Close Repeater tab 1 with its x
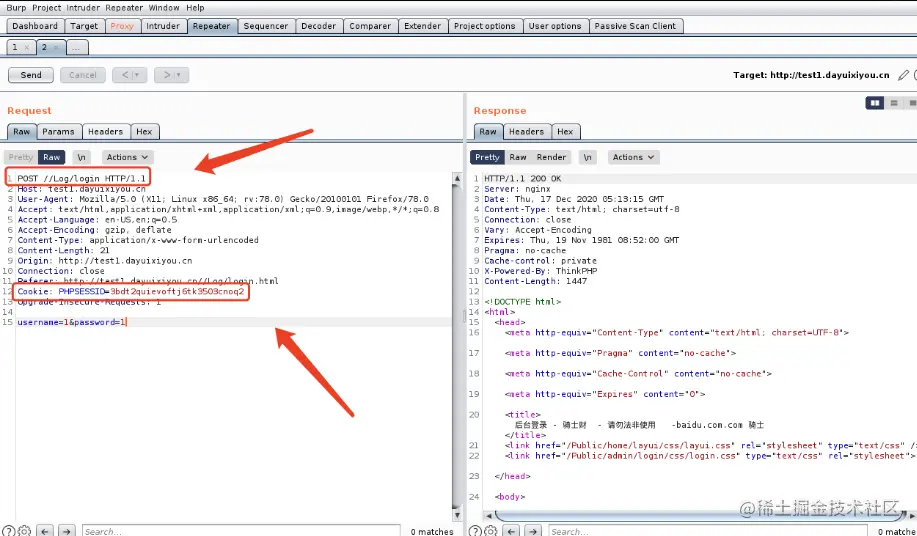 [x=26, y=48]
